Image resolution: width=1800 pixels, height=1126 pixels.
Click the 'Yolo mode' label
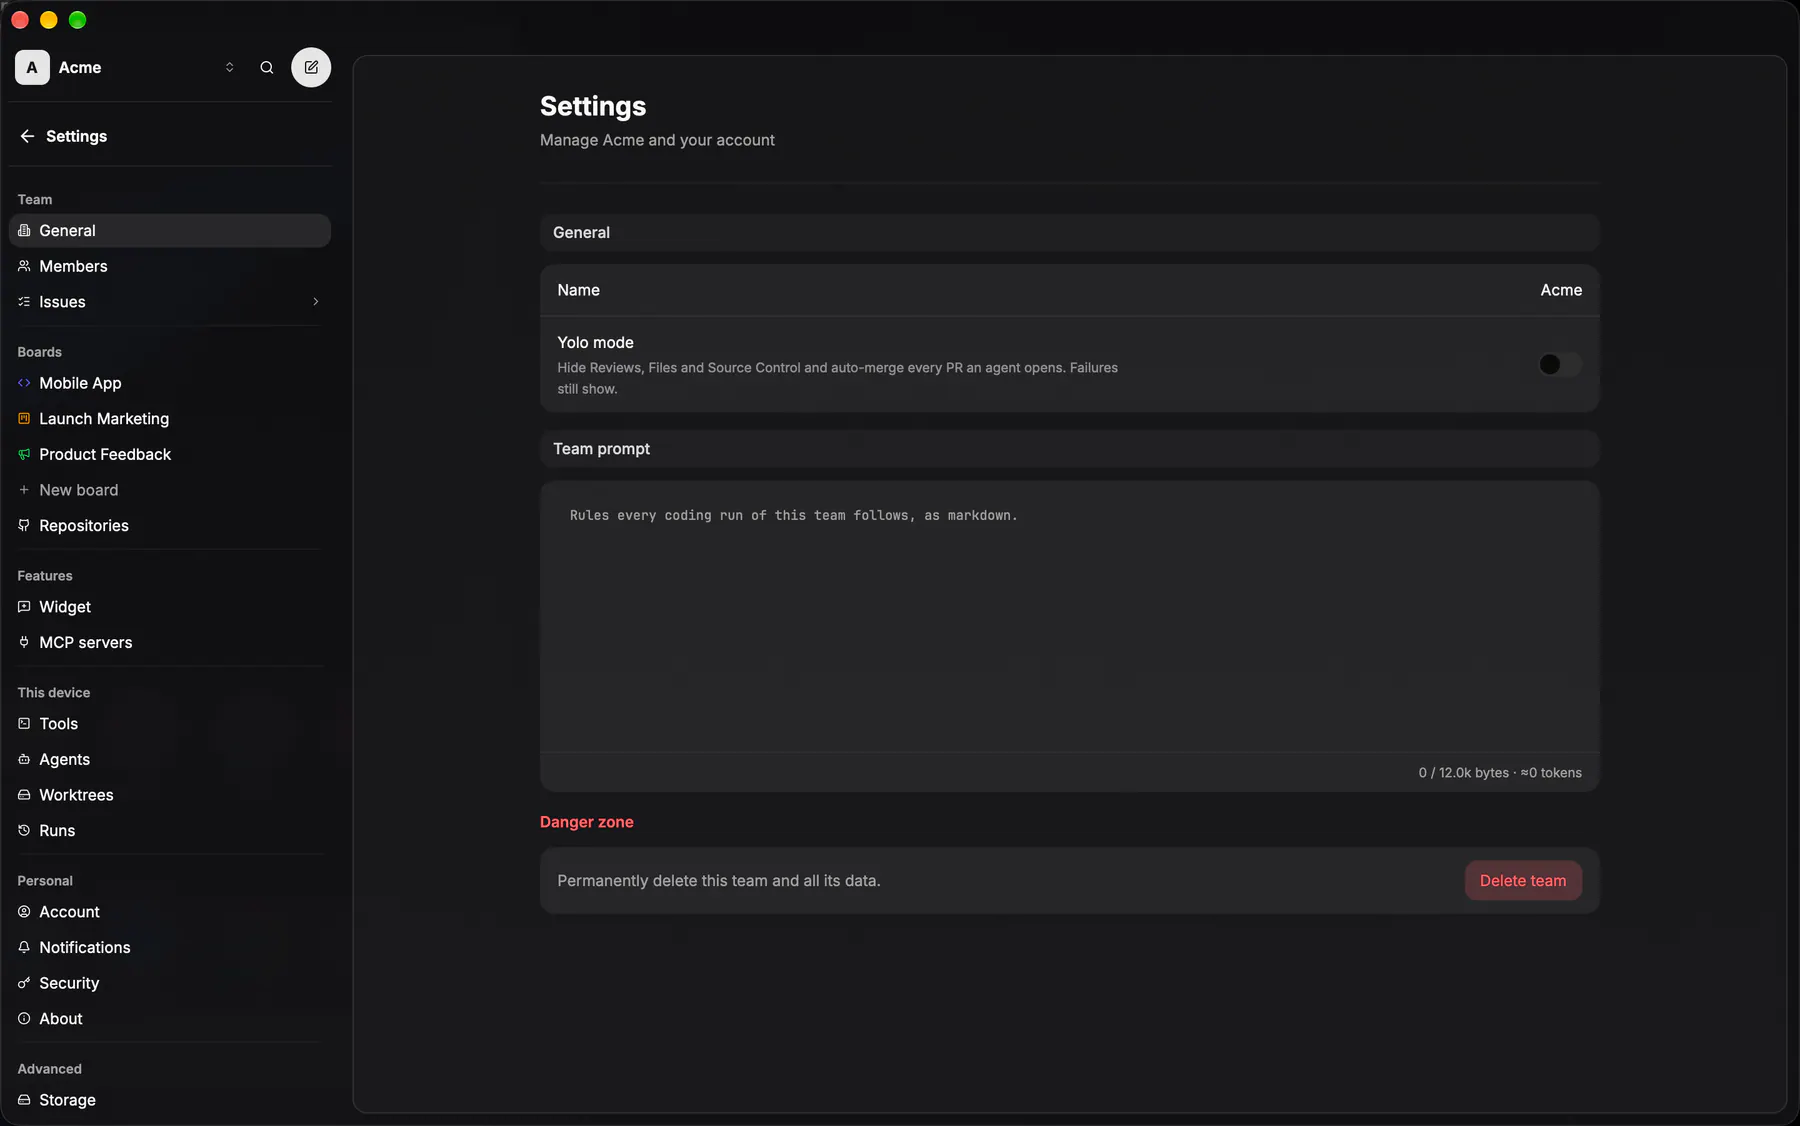596,342
